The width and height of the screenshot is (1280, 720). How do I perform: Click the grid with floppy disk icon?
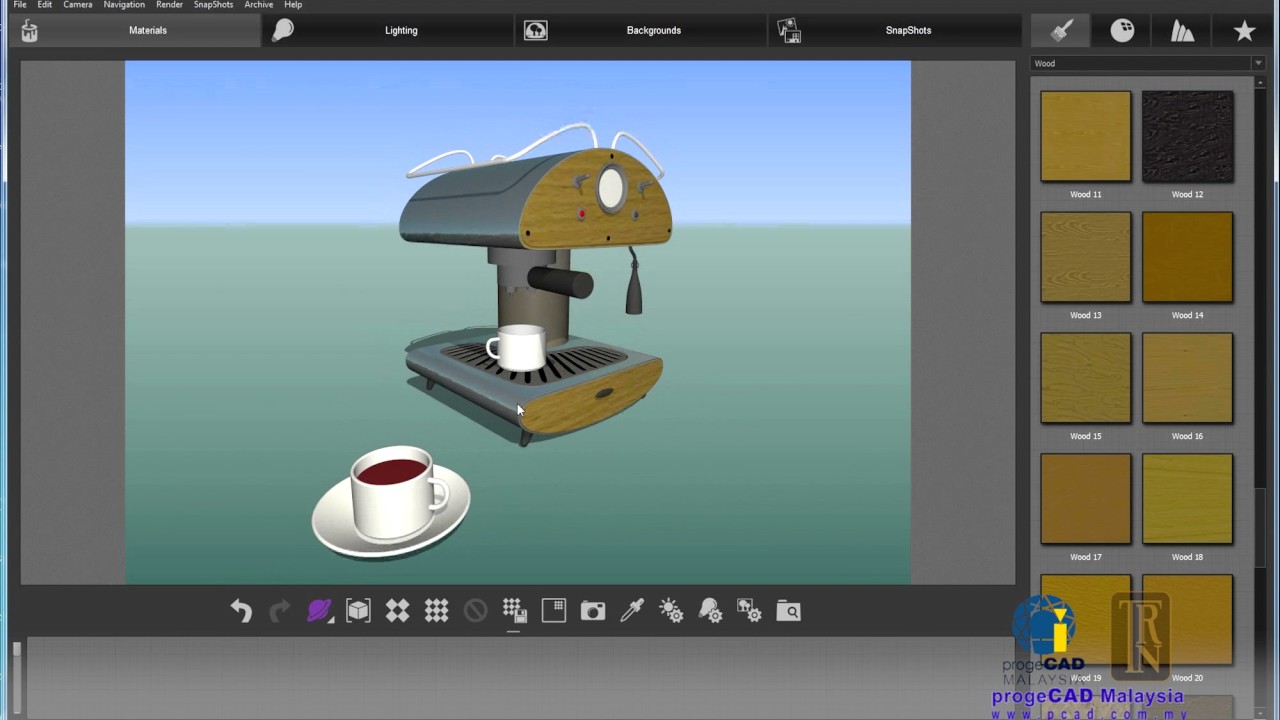(x=514, y=611)
